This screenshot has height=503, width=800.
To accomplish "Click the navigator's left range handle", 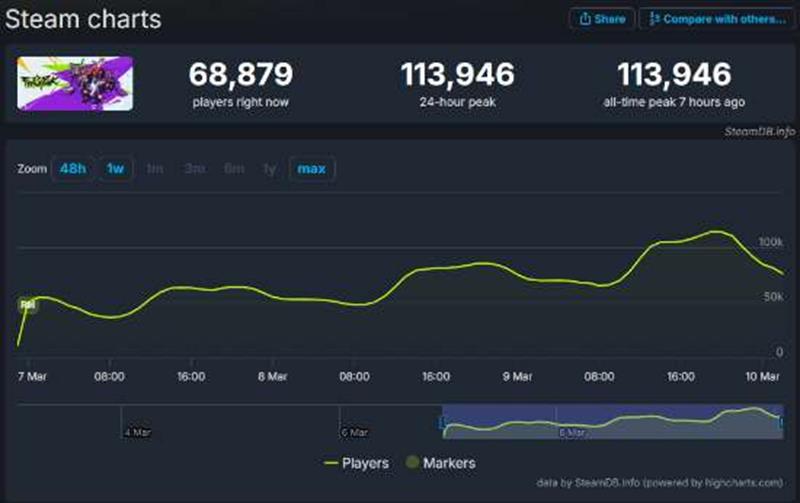I will click(443, 423).
